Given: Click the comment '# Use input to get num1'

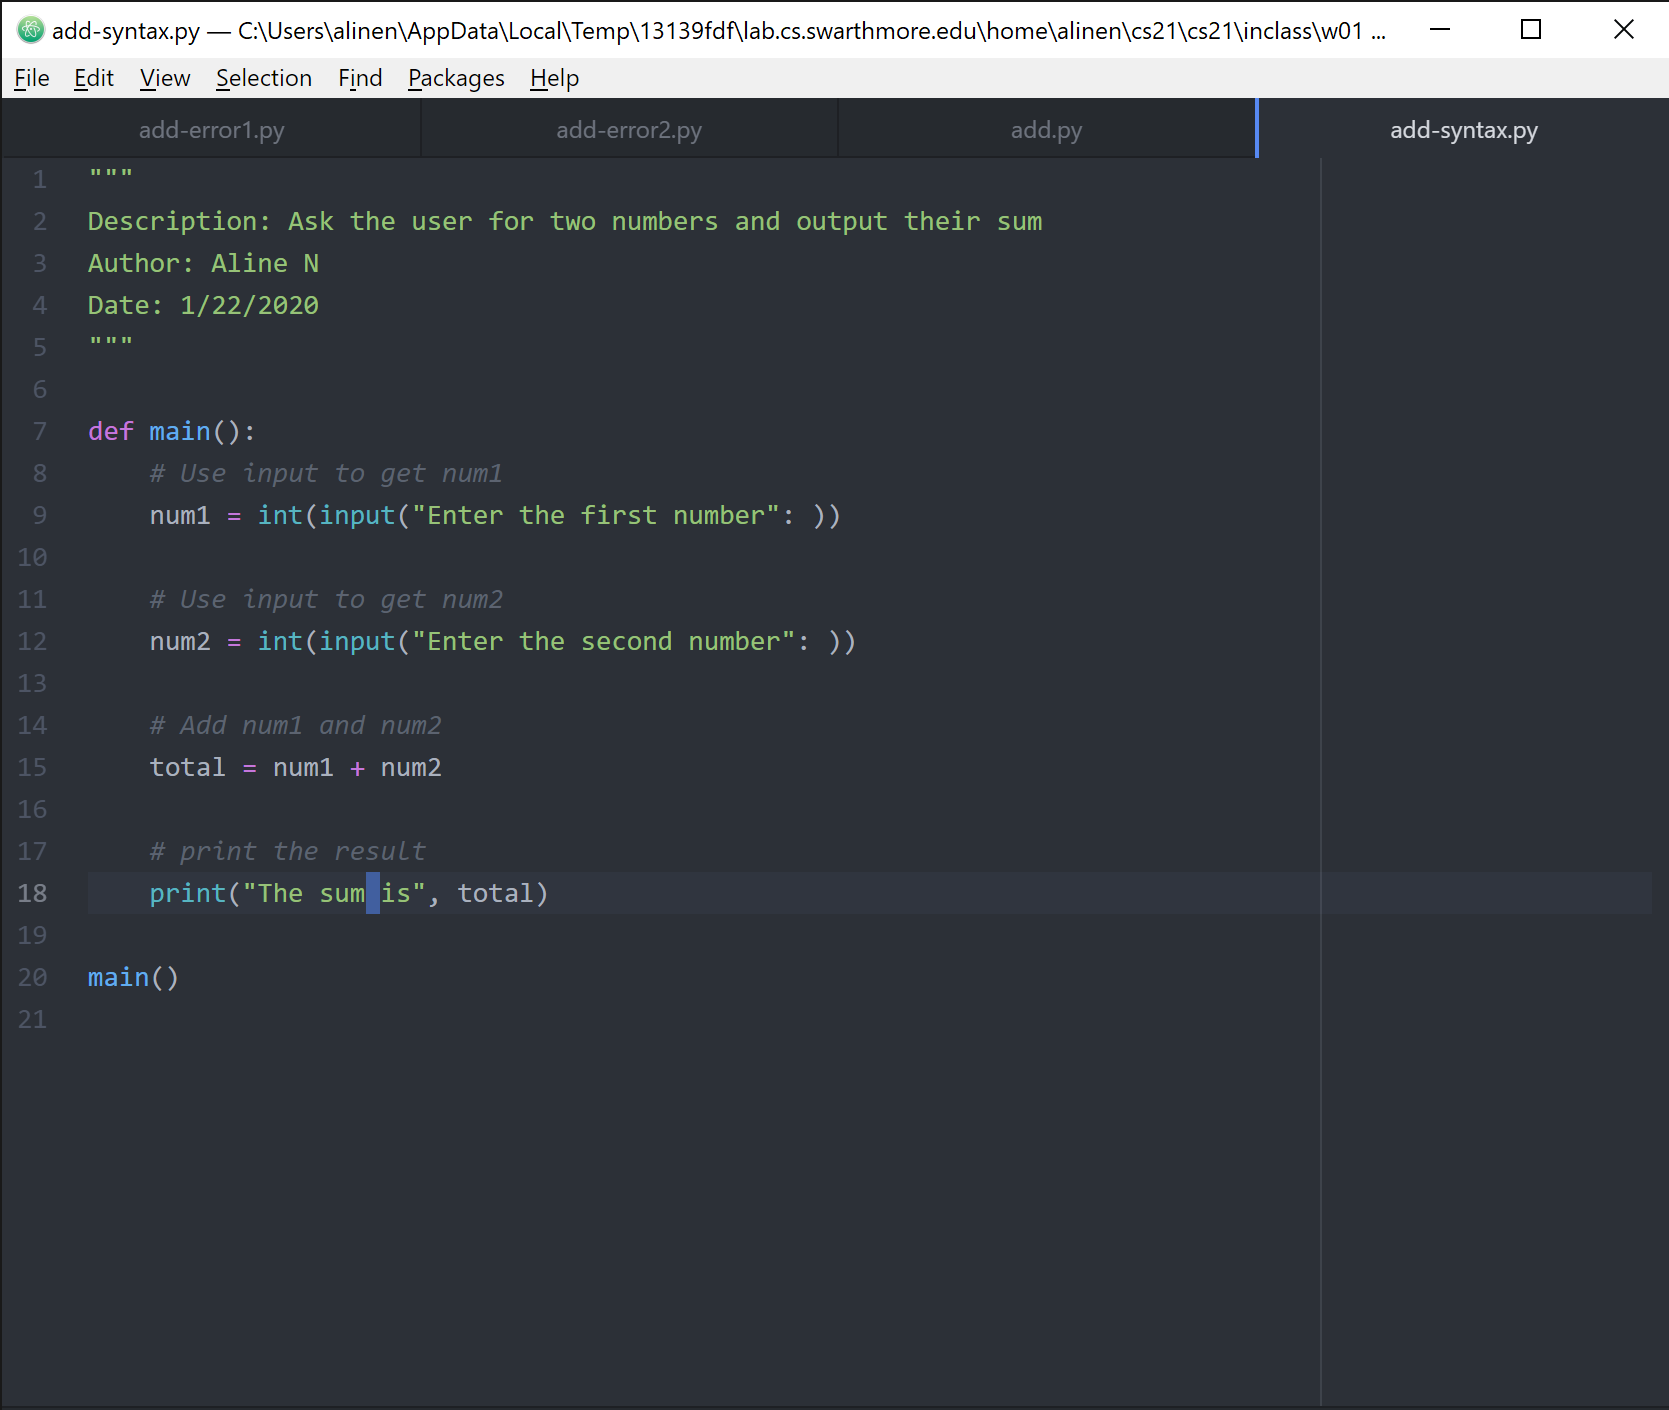Looking at the screenshot, I should pyautogui.click(x=326, y=473).
